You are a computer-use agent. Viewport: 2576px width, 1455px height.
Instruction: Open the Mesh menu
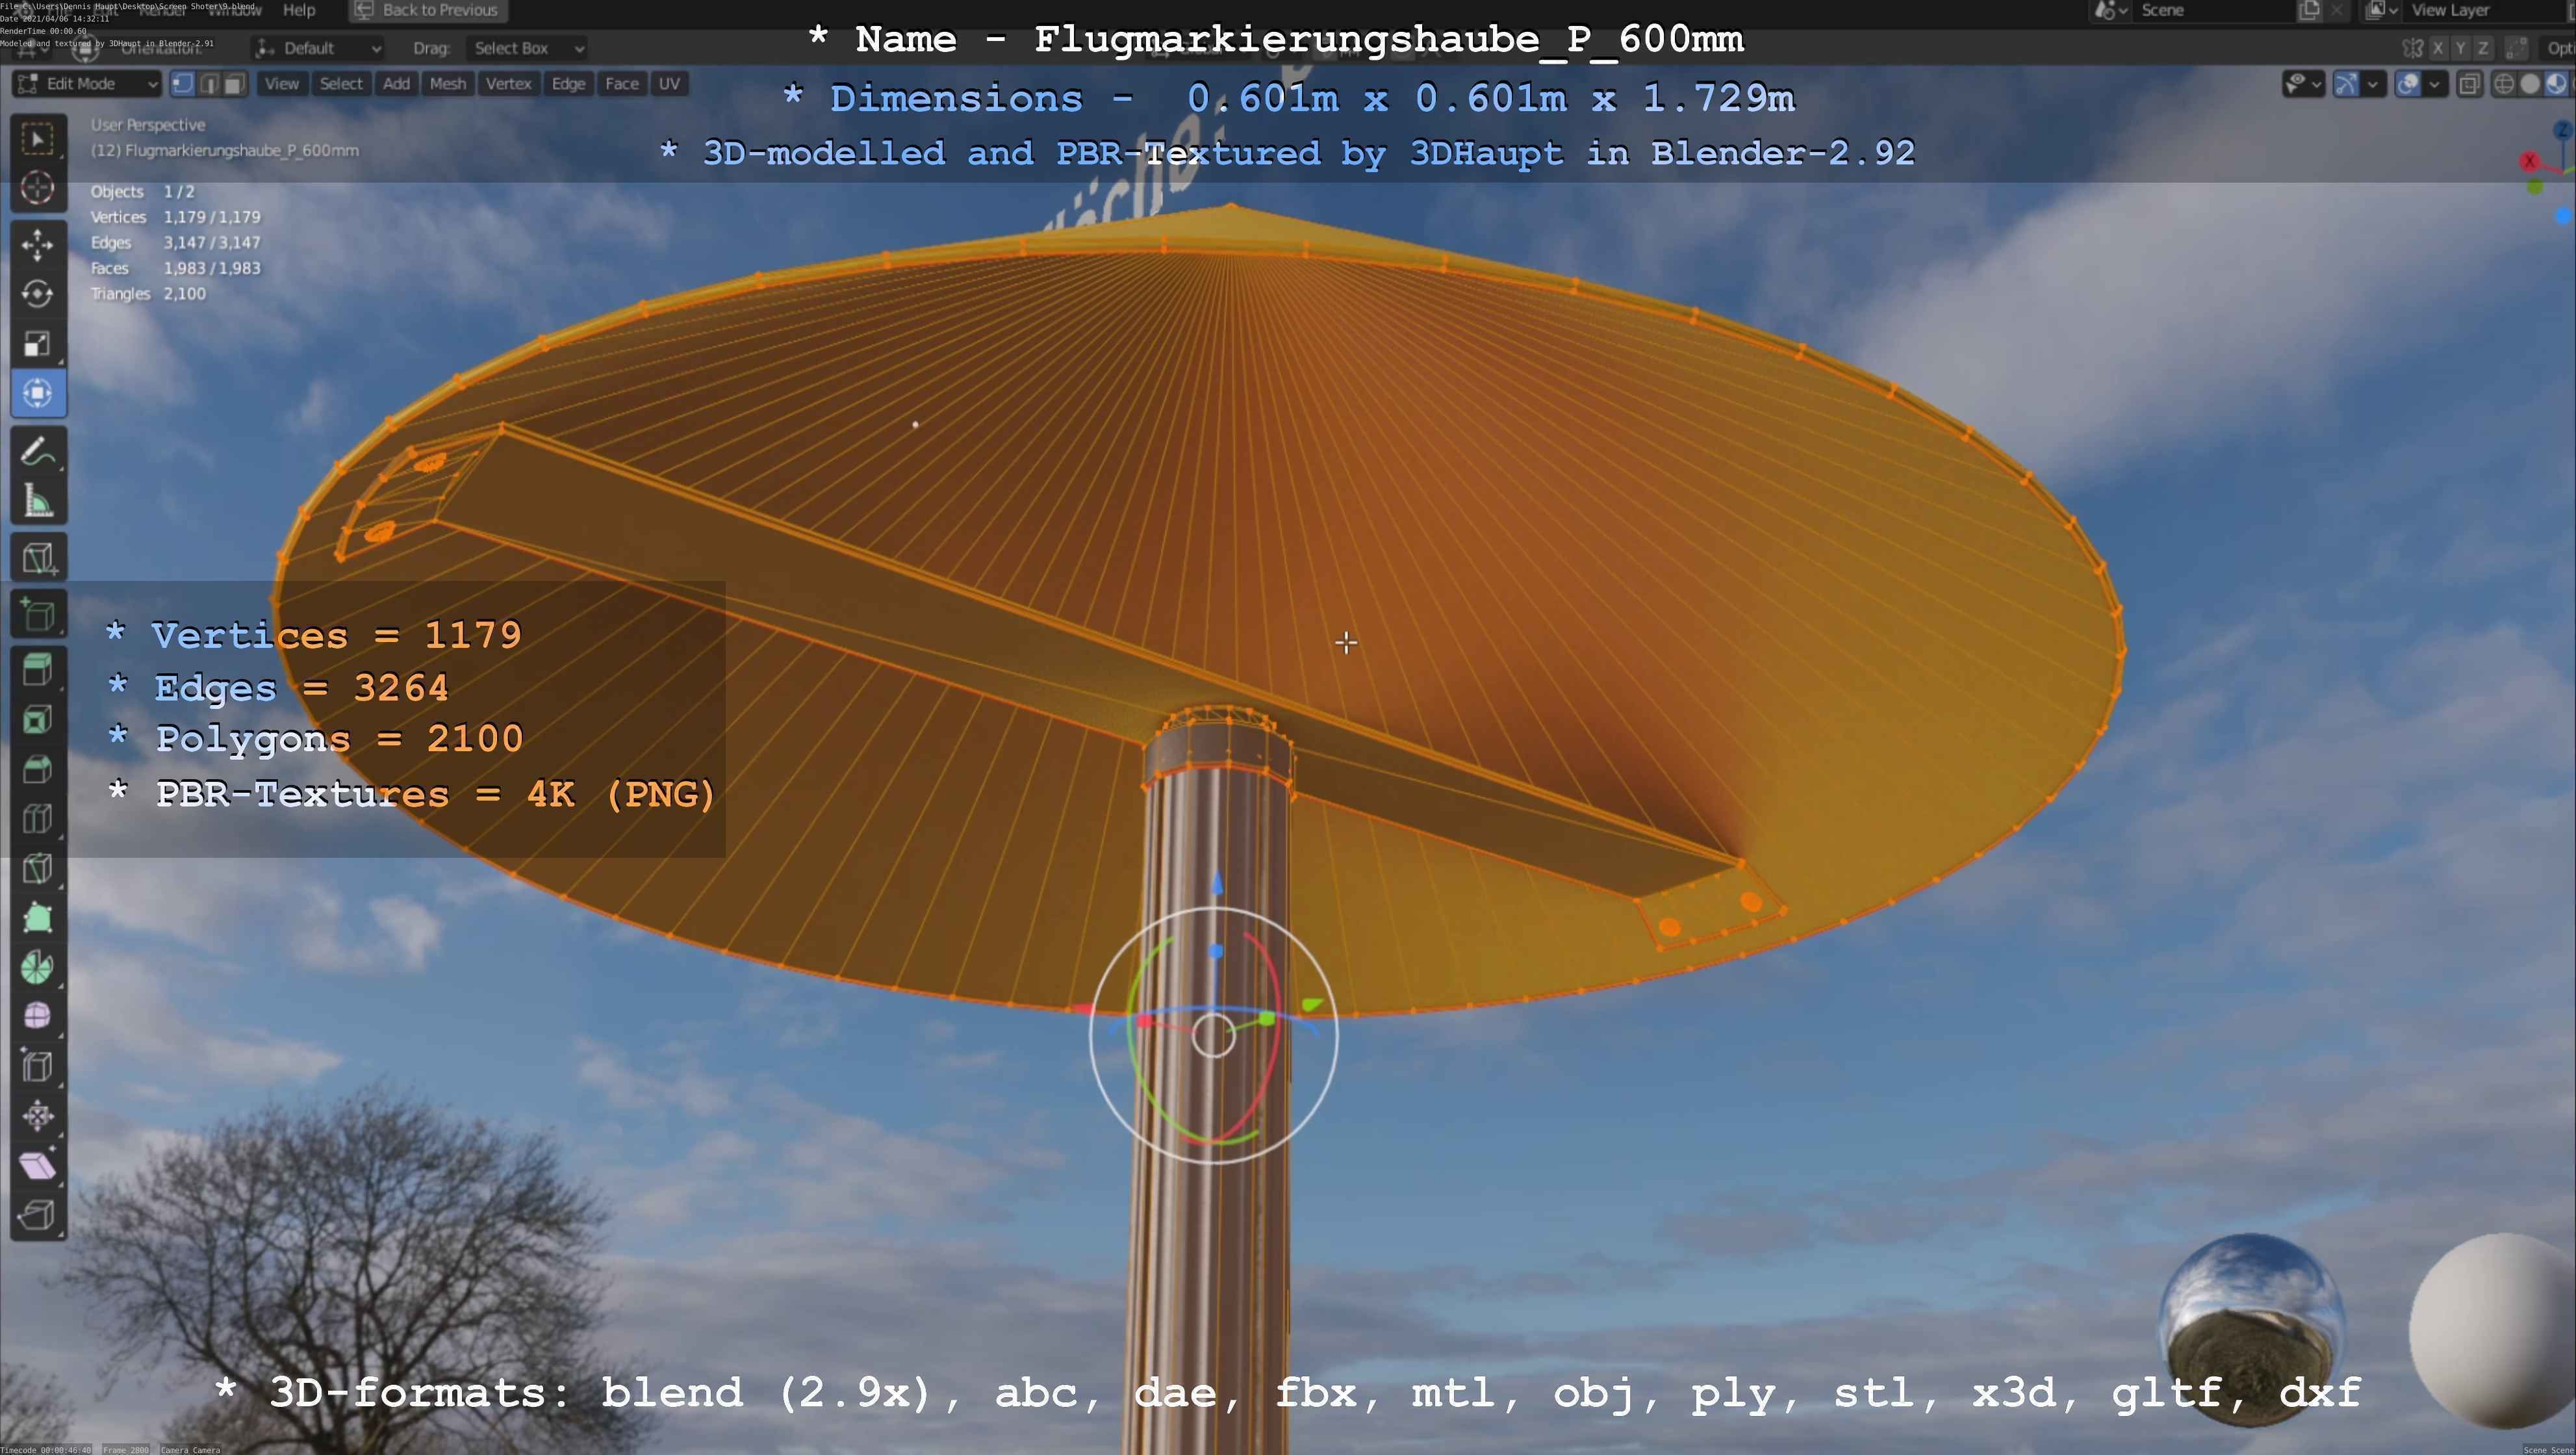(448, 84)
